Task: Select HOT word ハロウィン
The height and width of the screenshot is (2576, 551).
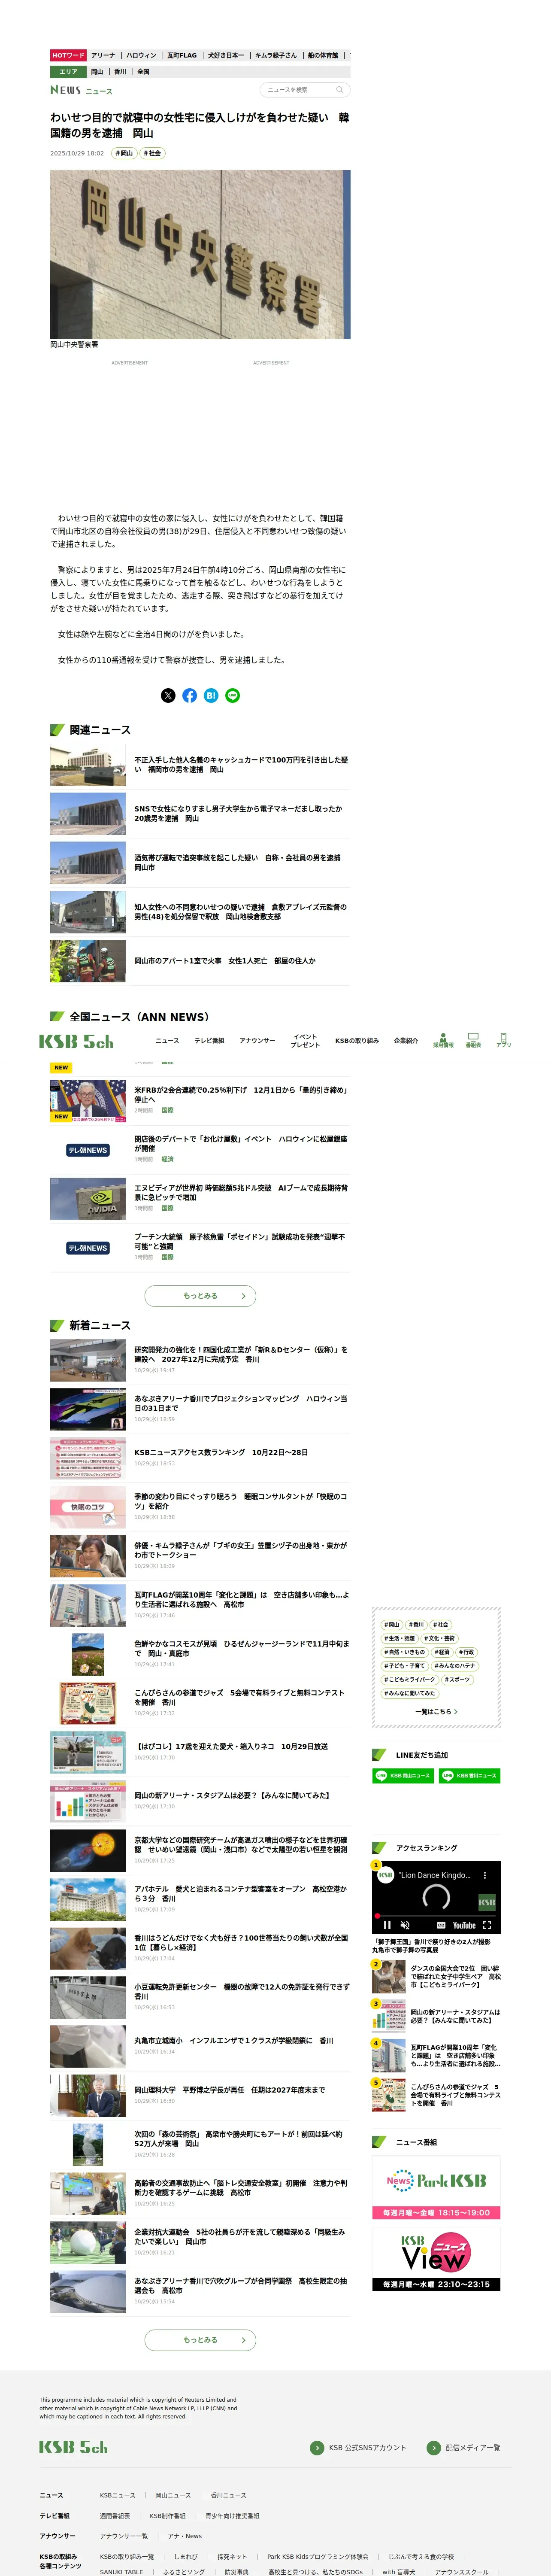Action: 141,56
